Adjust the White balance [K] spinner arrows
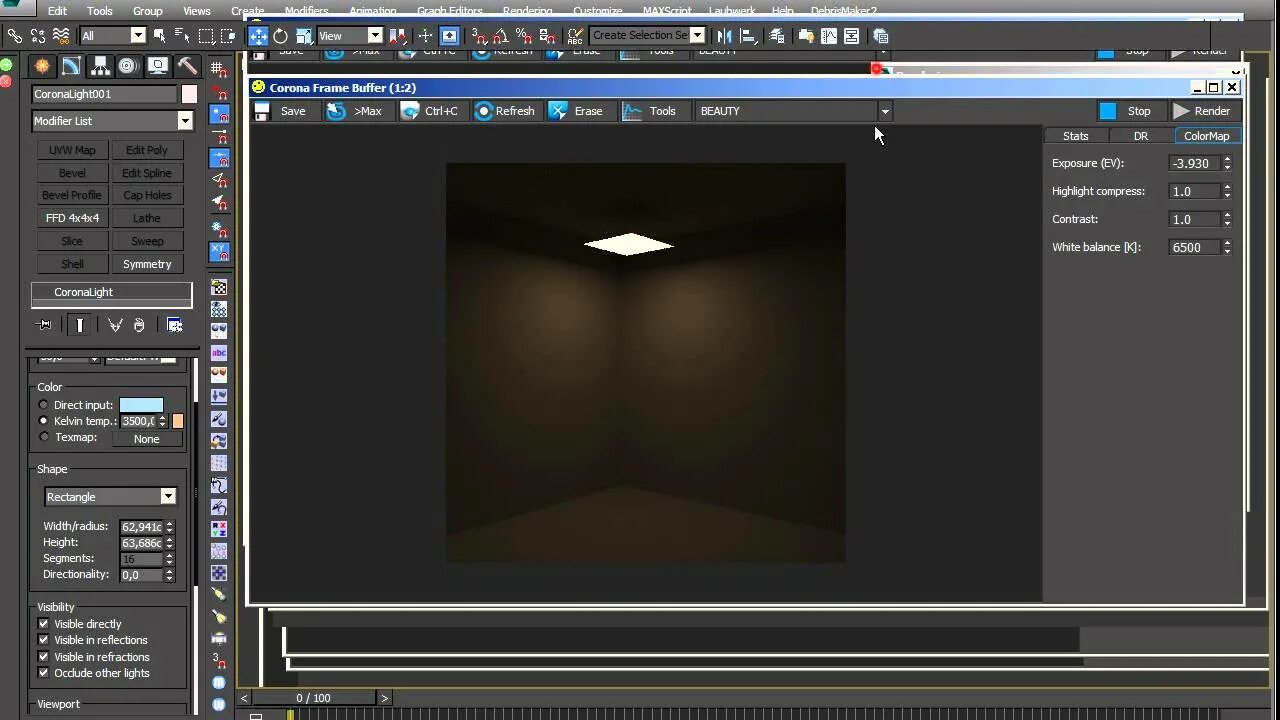Image resolution: width=1280 pixels, height=720 pixels. click(x=1228, y=247)
